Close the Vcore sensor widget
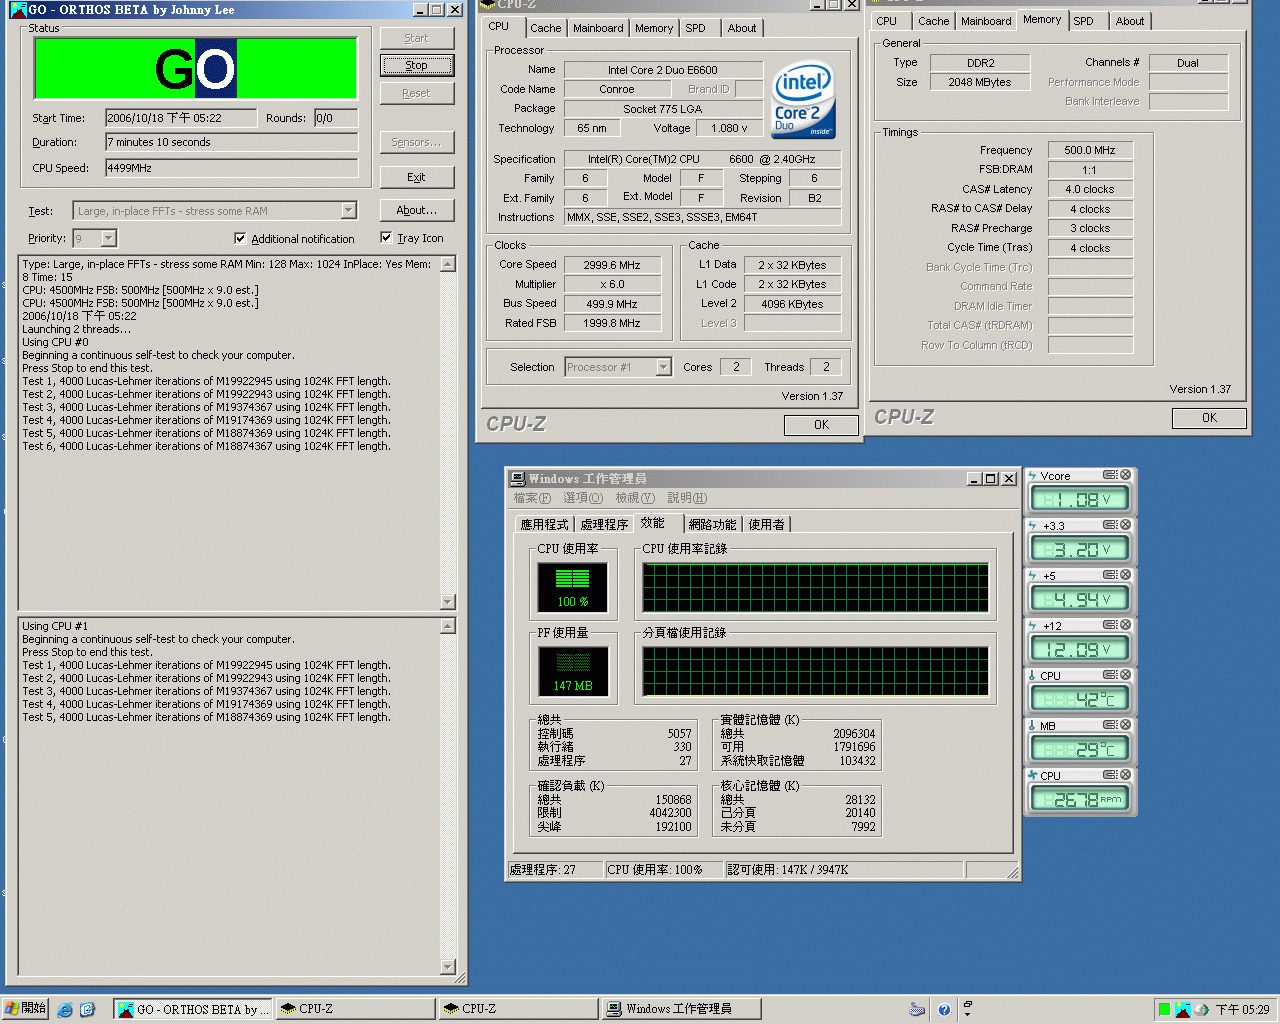 1126,475
